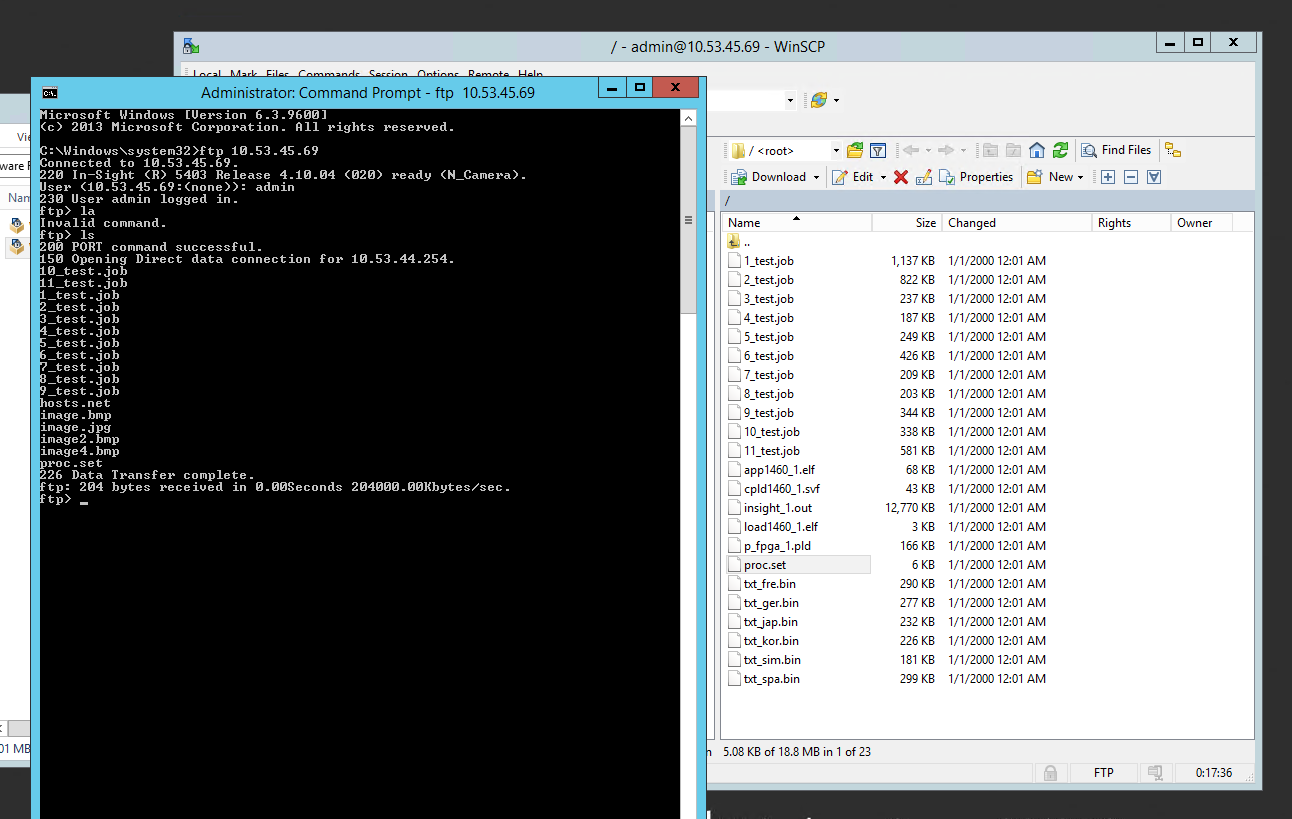Show the remote directory tree icon
The height and width of the screenshot is (819, 1292).
(1173, 151)
